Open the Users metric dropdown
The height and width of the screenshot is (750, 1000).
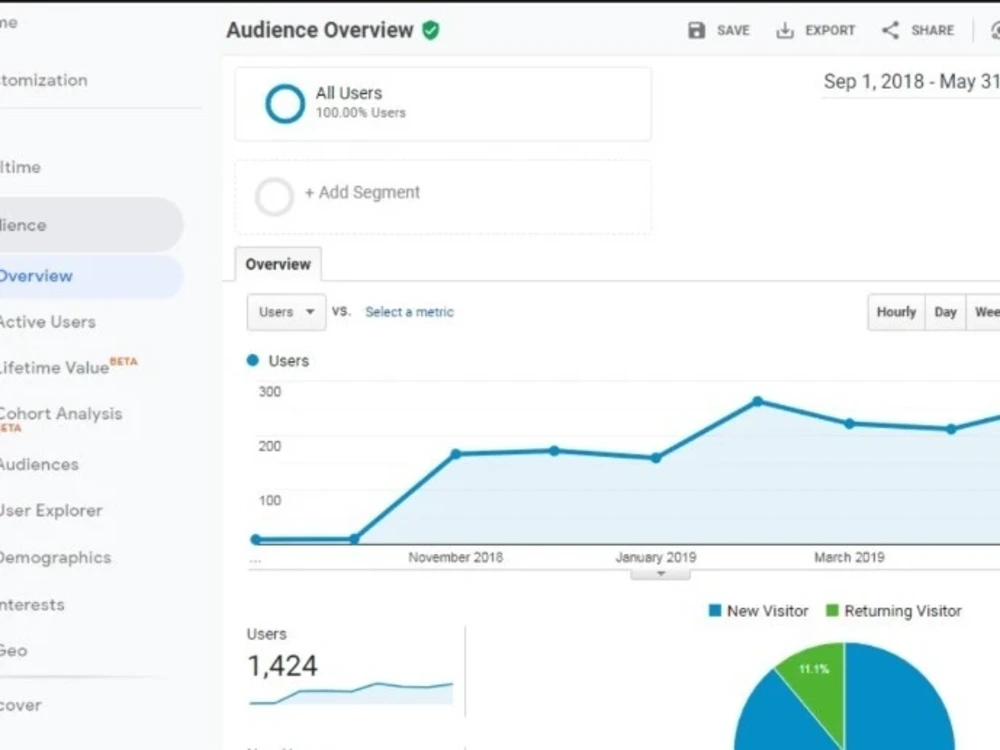click(x=286, y=312)
